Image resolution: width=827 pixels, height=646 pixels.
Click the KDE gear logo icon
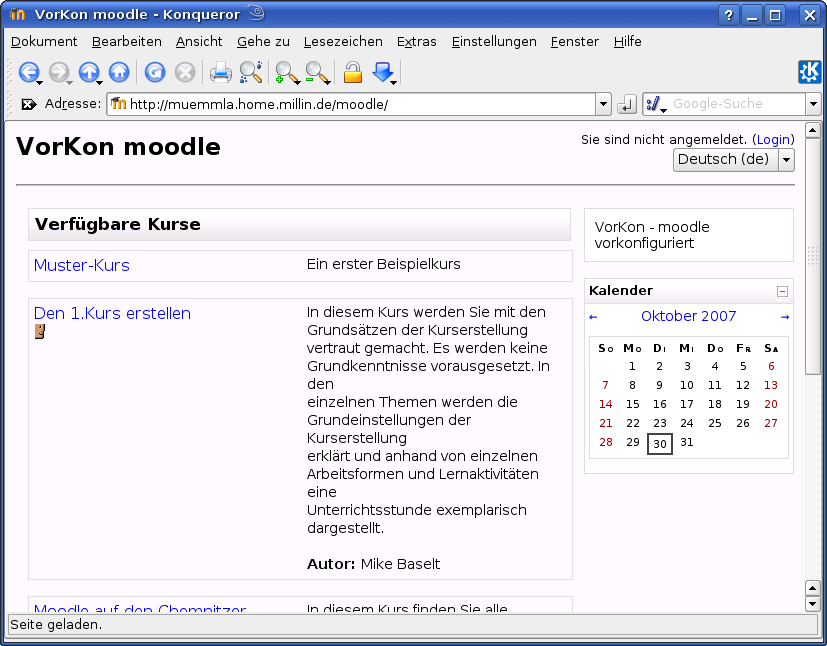[x=809, y=72]
